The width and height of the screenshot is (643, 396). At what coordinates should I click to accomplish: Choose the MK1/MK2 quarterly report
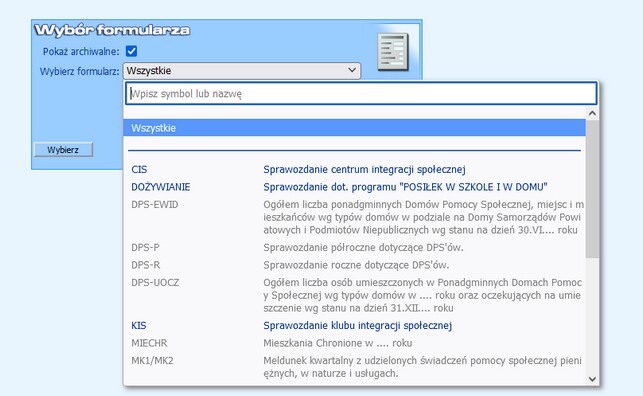pos(354,367)
